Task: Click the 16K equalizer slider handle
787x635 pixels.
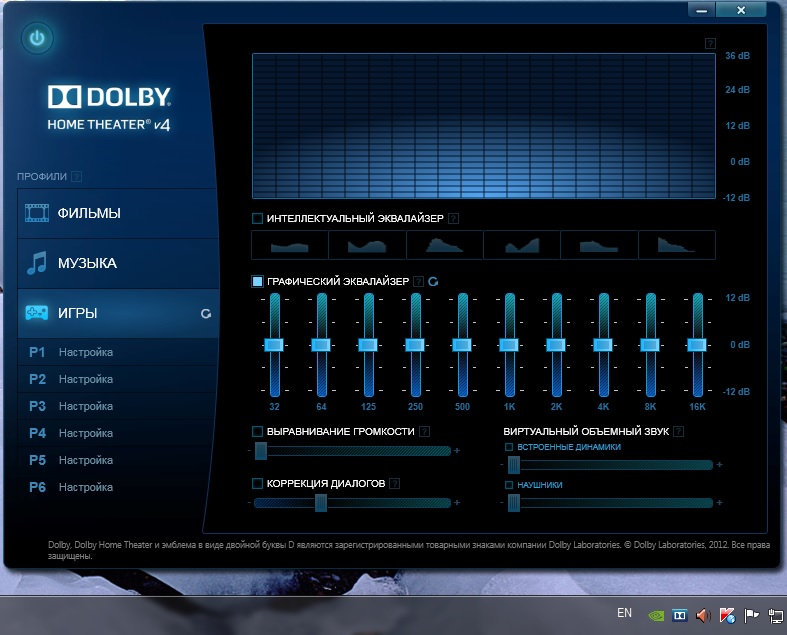Action: 697,345
